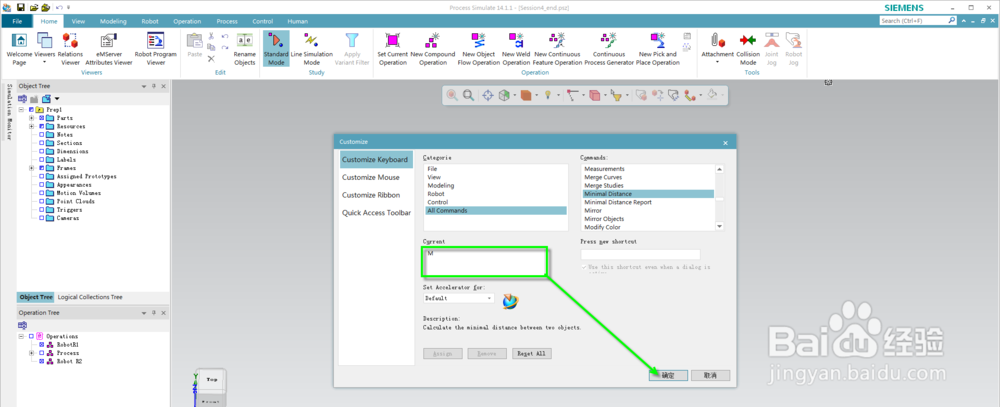
Task: Click the selection filter funnel icon
Action: tap(615, 95)
